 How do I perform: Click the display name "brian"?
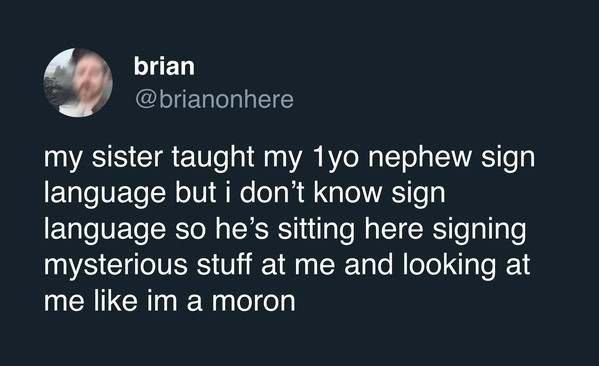(x=164, y=66)
